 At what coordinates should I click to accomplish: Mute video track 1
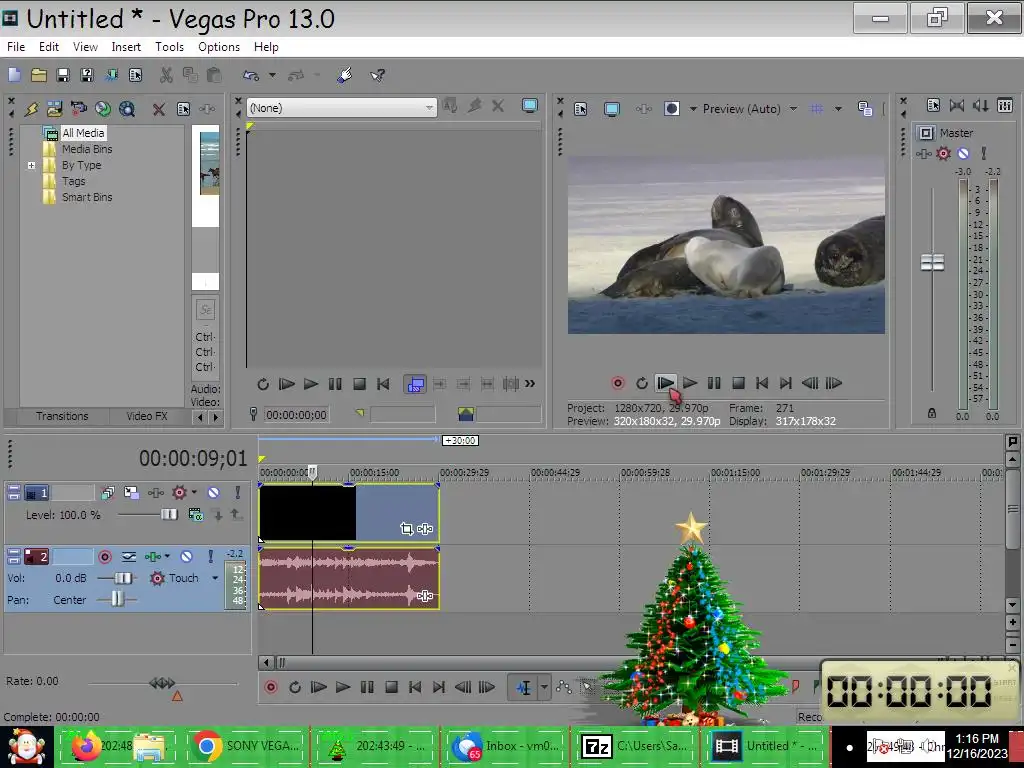coord(214,492)
